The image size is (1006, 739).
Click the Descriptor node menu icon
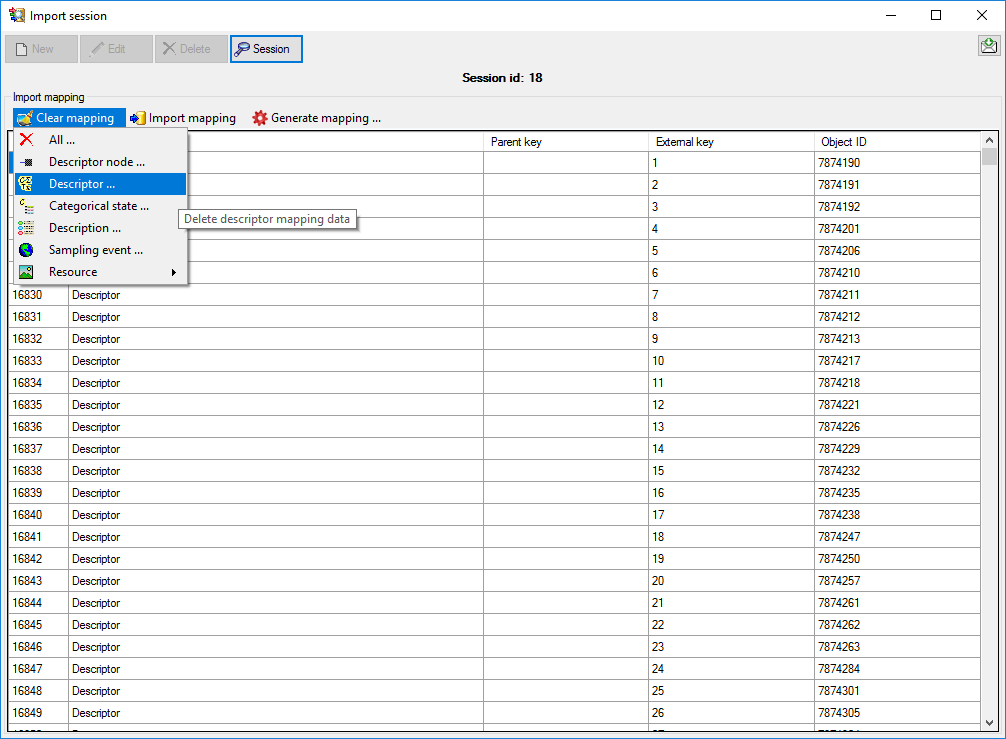(26, 162)
